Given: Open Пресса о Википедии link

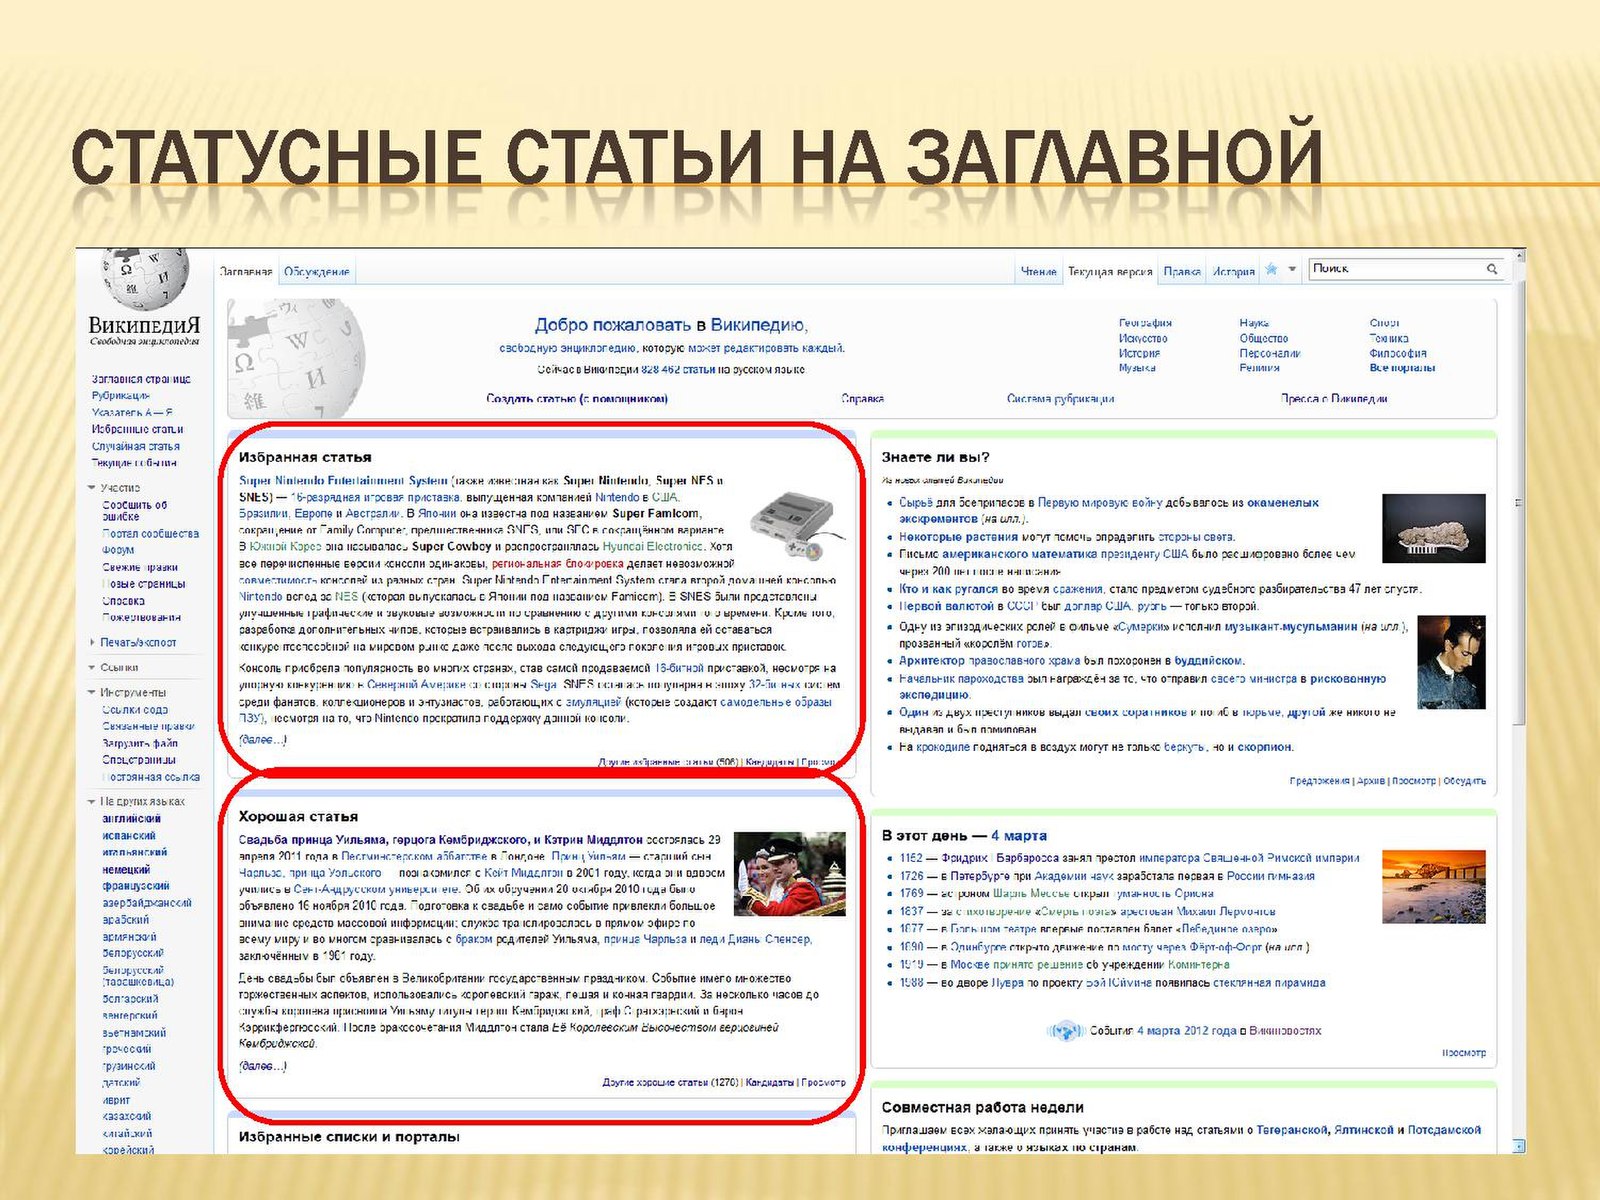Looking at the screenshot, I should (x=1334, y=398).
